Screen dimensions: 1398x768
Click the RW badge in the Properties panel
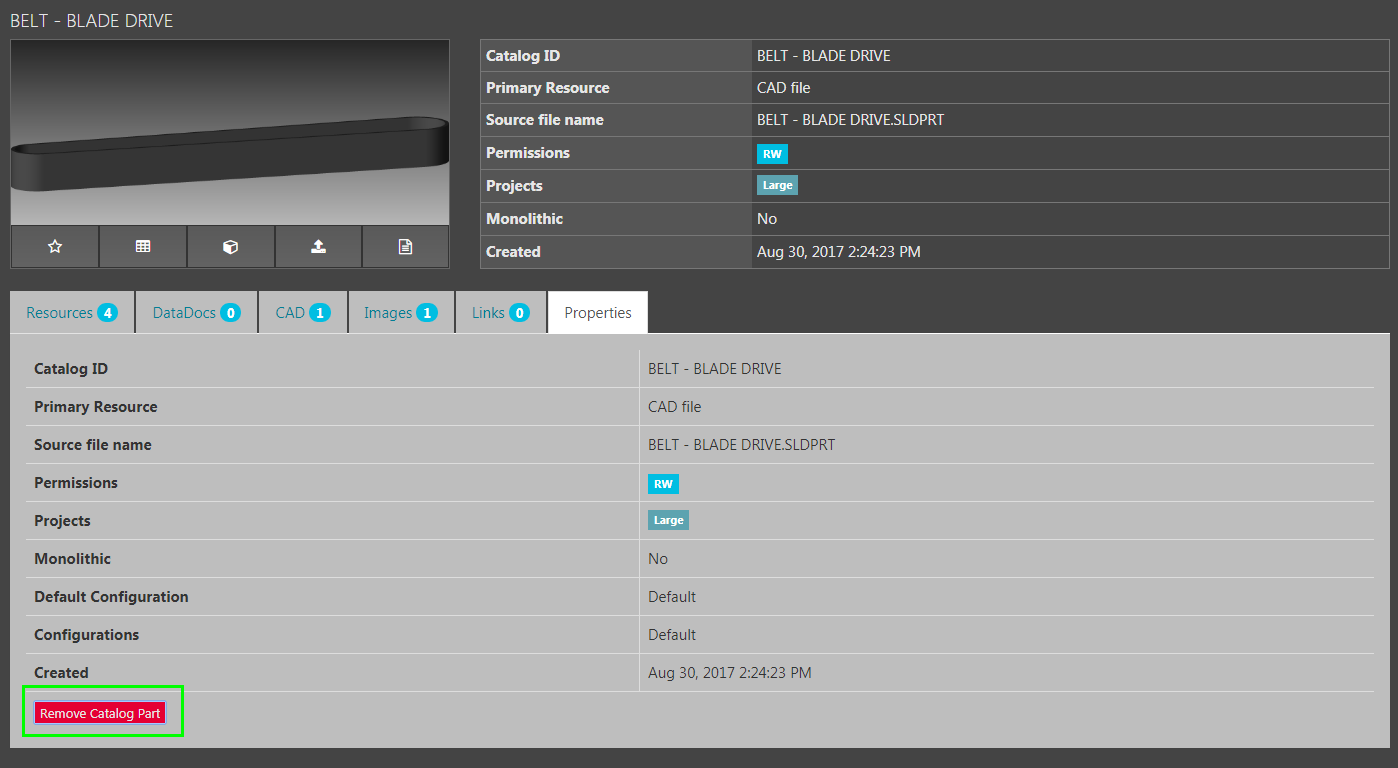pos(663,484)
